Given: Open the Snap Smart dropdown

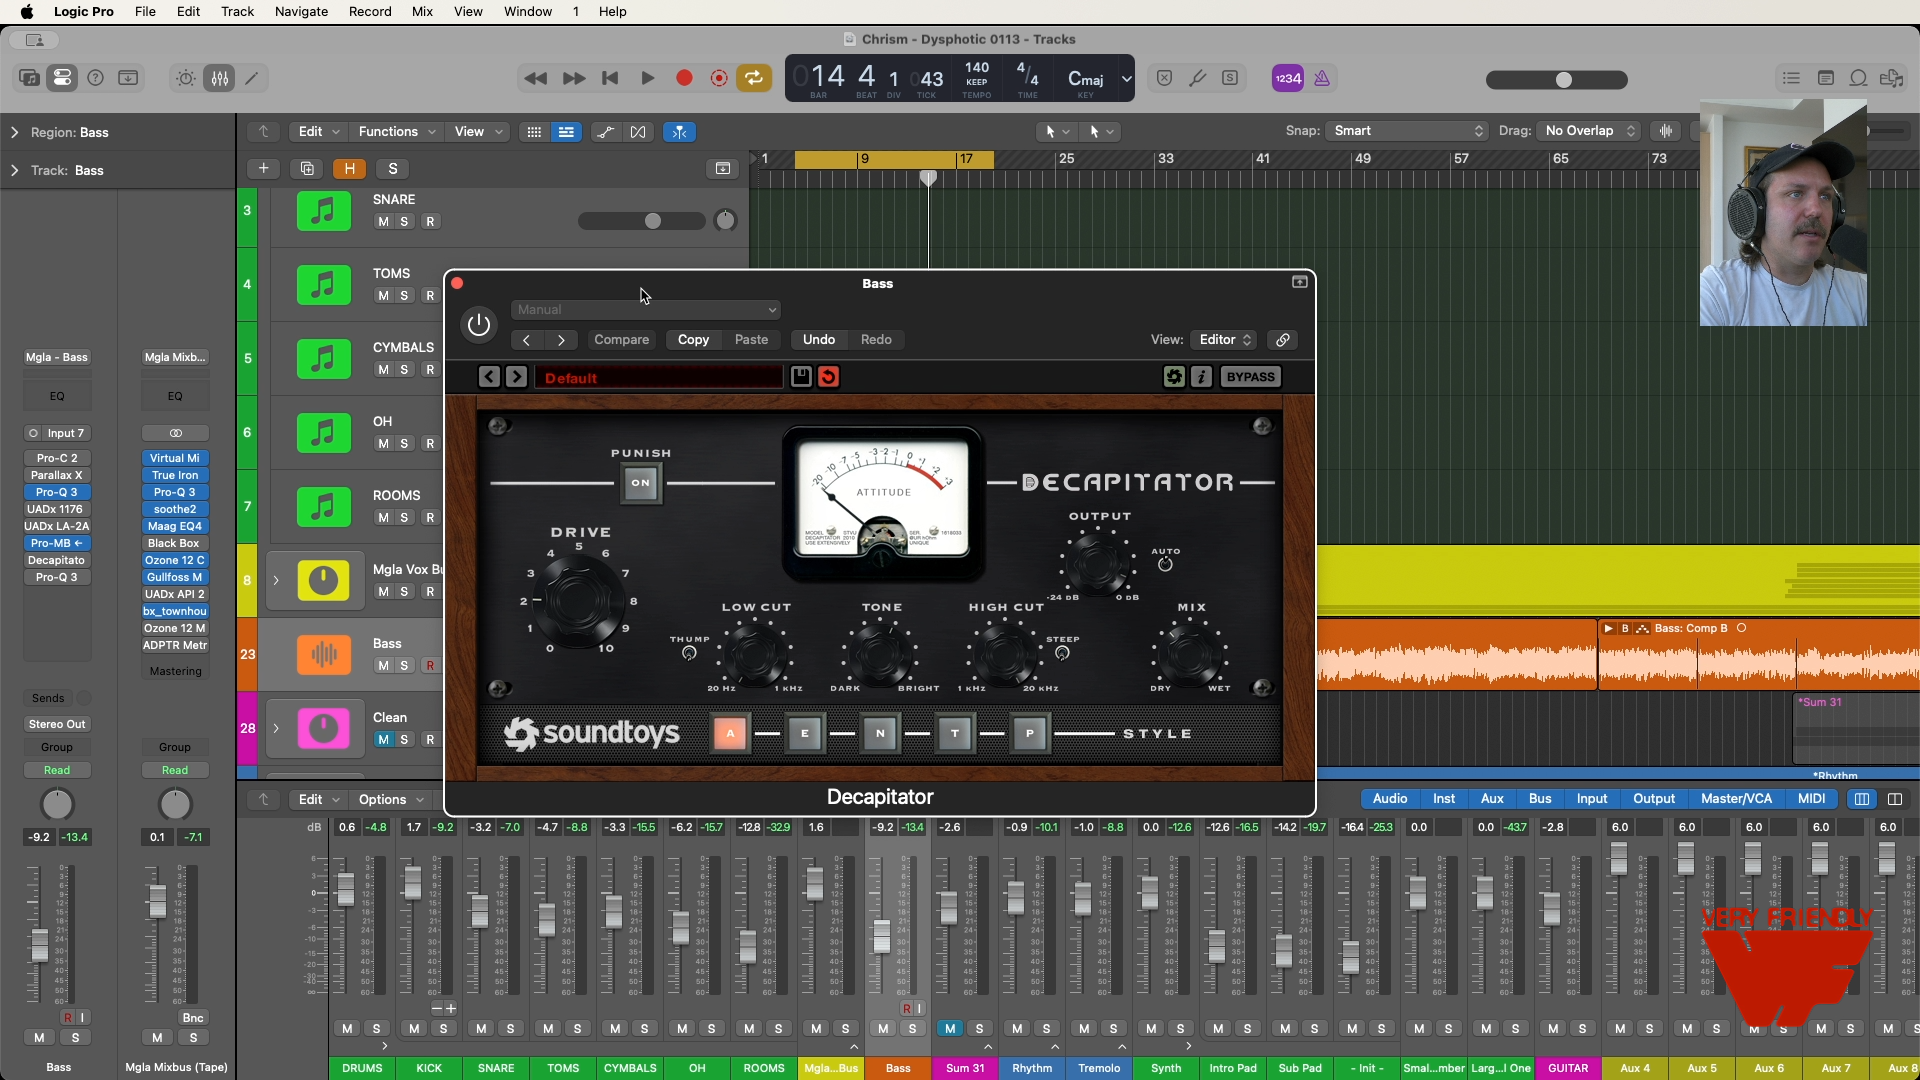Looking at the screenshot, I should click(x=1406, y=131).
